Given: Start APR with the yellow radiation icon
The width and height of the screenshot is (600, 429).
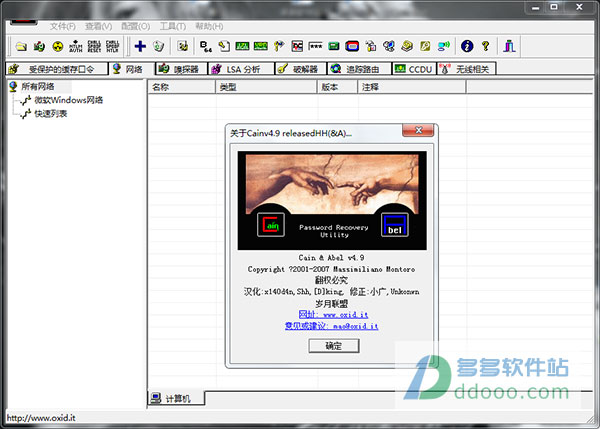Looking at the screenshot, I should tap(57, 46).
